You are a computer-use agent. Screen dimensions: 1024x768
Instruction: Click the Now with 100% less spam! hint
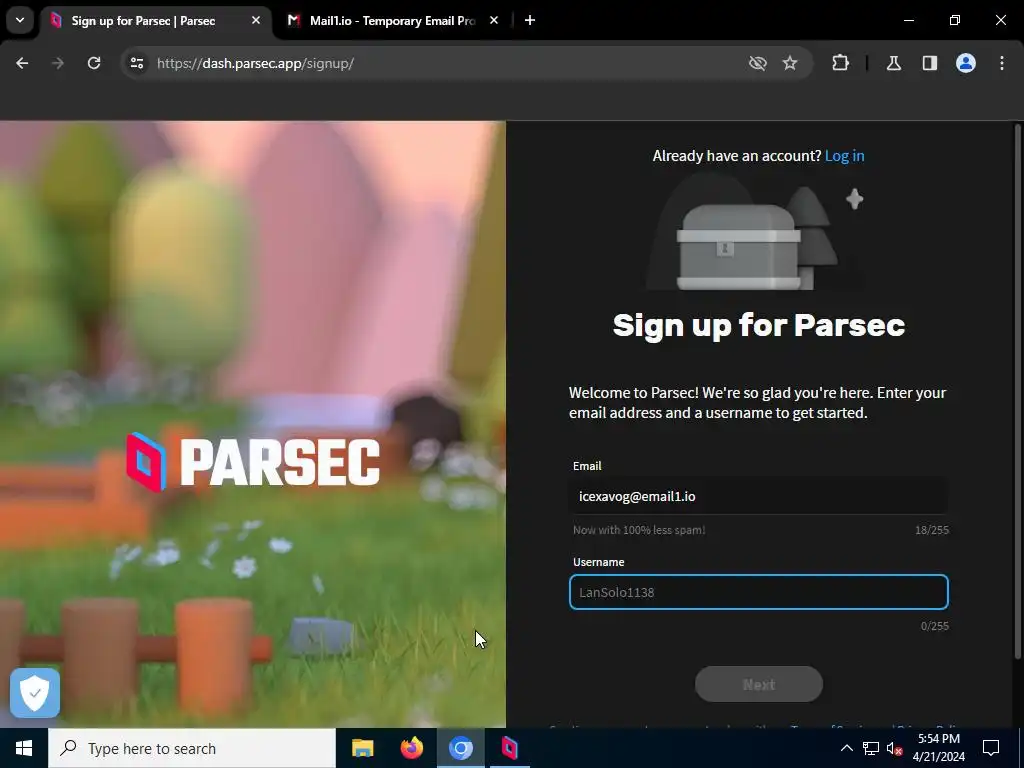click(639, 530)
